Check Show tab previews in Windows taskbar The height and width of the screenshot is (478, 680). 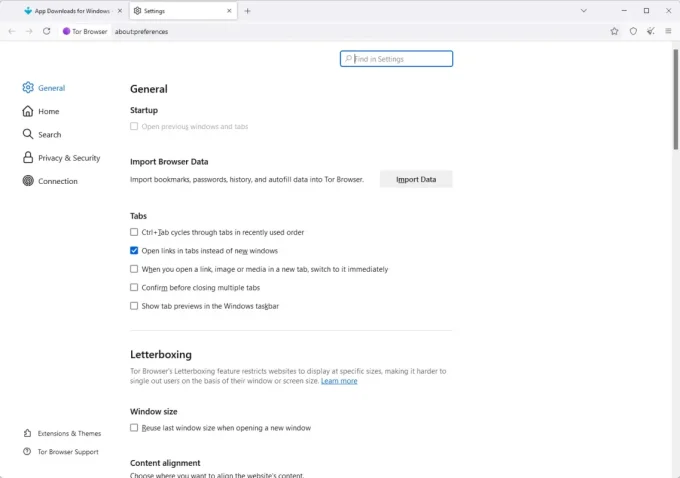[x=134, y=306]
